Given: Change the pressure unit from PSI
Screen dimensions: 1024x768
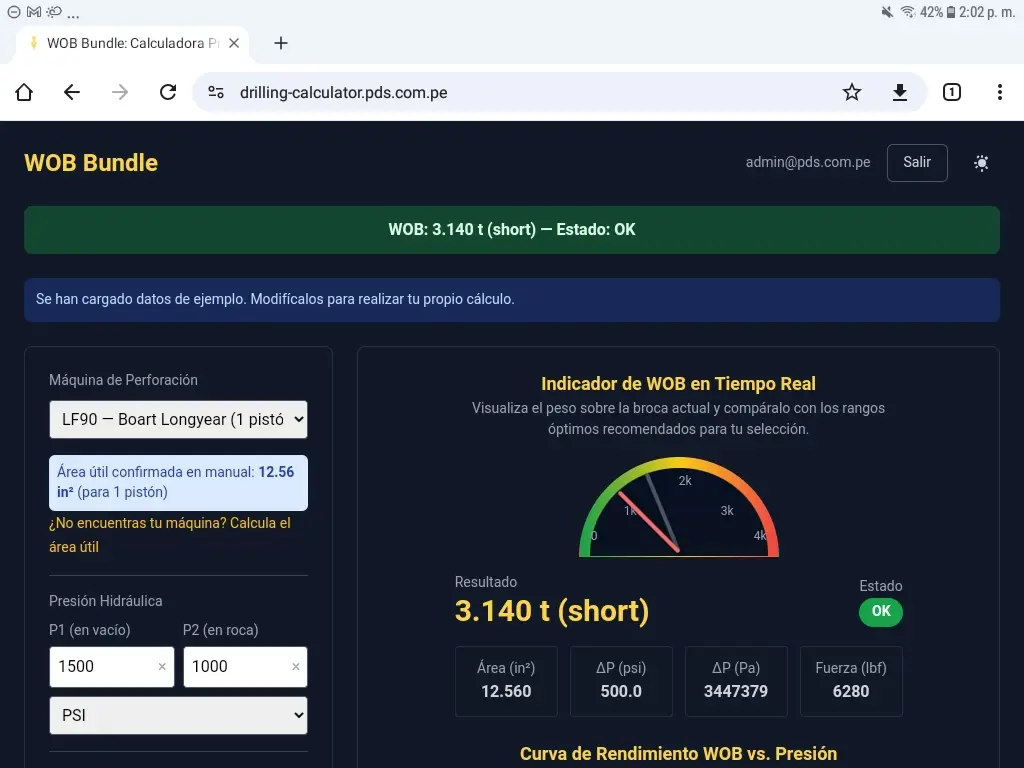Looking at the screenshot, I should pyautogui.click(x=178, y=715).
